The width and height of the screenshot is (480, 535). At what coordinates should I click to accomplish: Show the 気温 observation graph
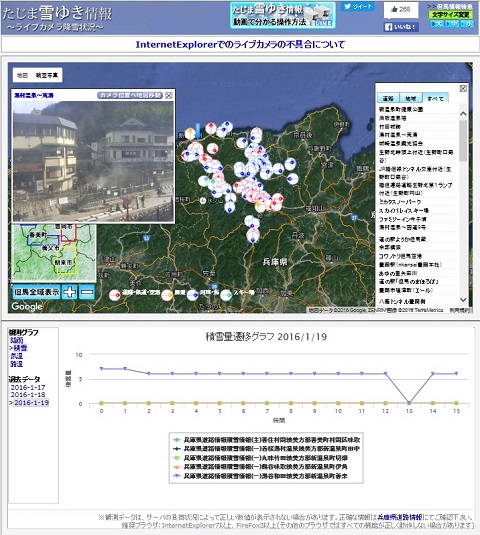16,356
